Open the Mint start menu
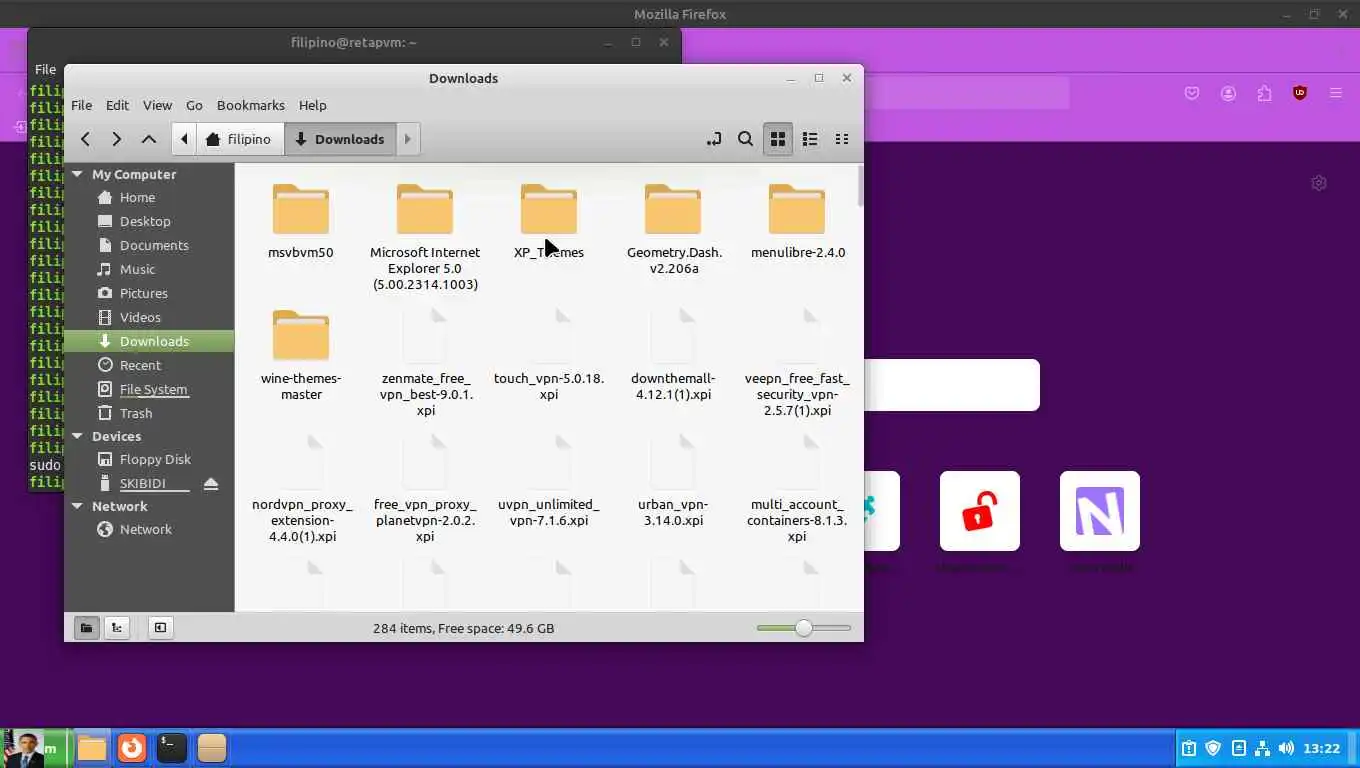 [x=36, y=748]
